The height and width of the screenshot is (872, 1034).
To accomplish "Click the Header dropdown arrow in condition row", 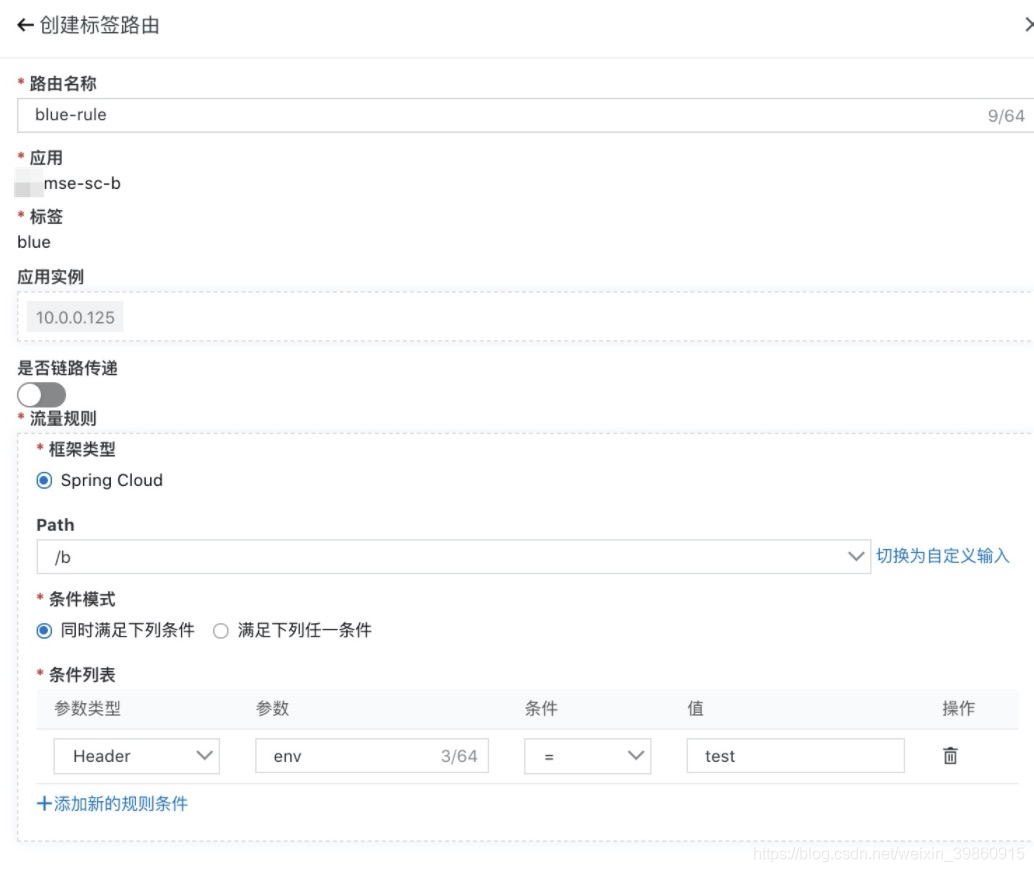I will click(x=204, y=756).
